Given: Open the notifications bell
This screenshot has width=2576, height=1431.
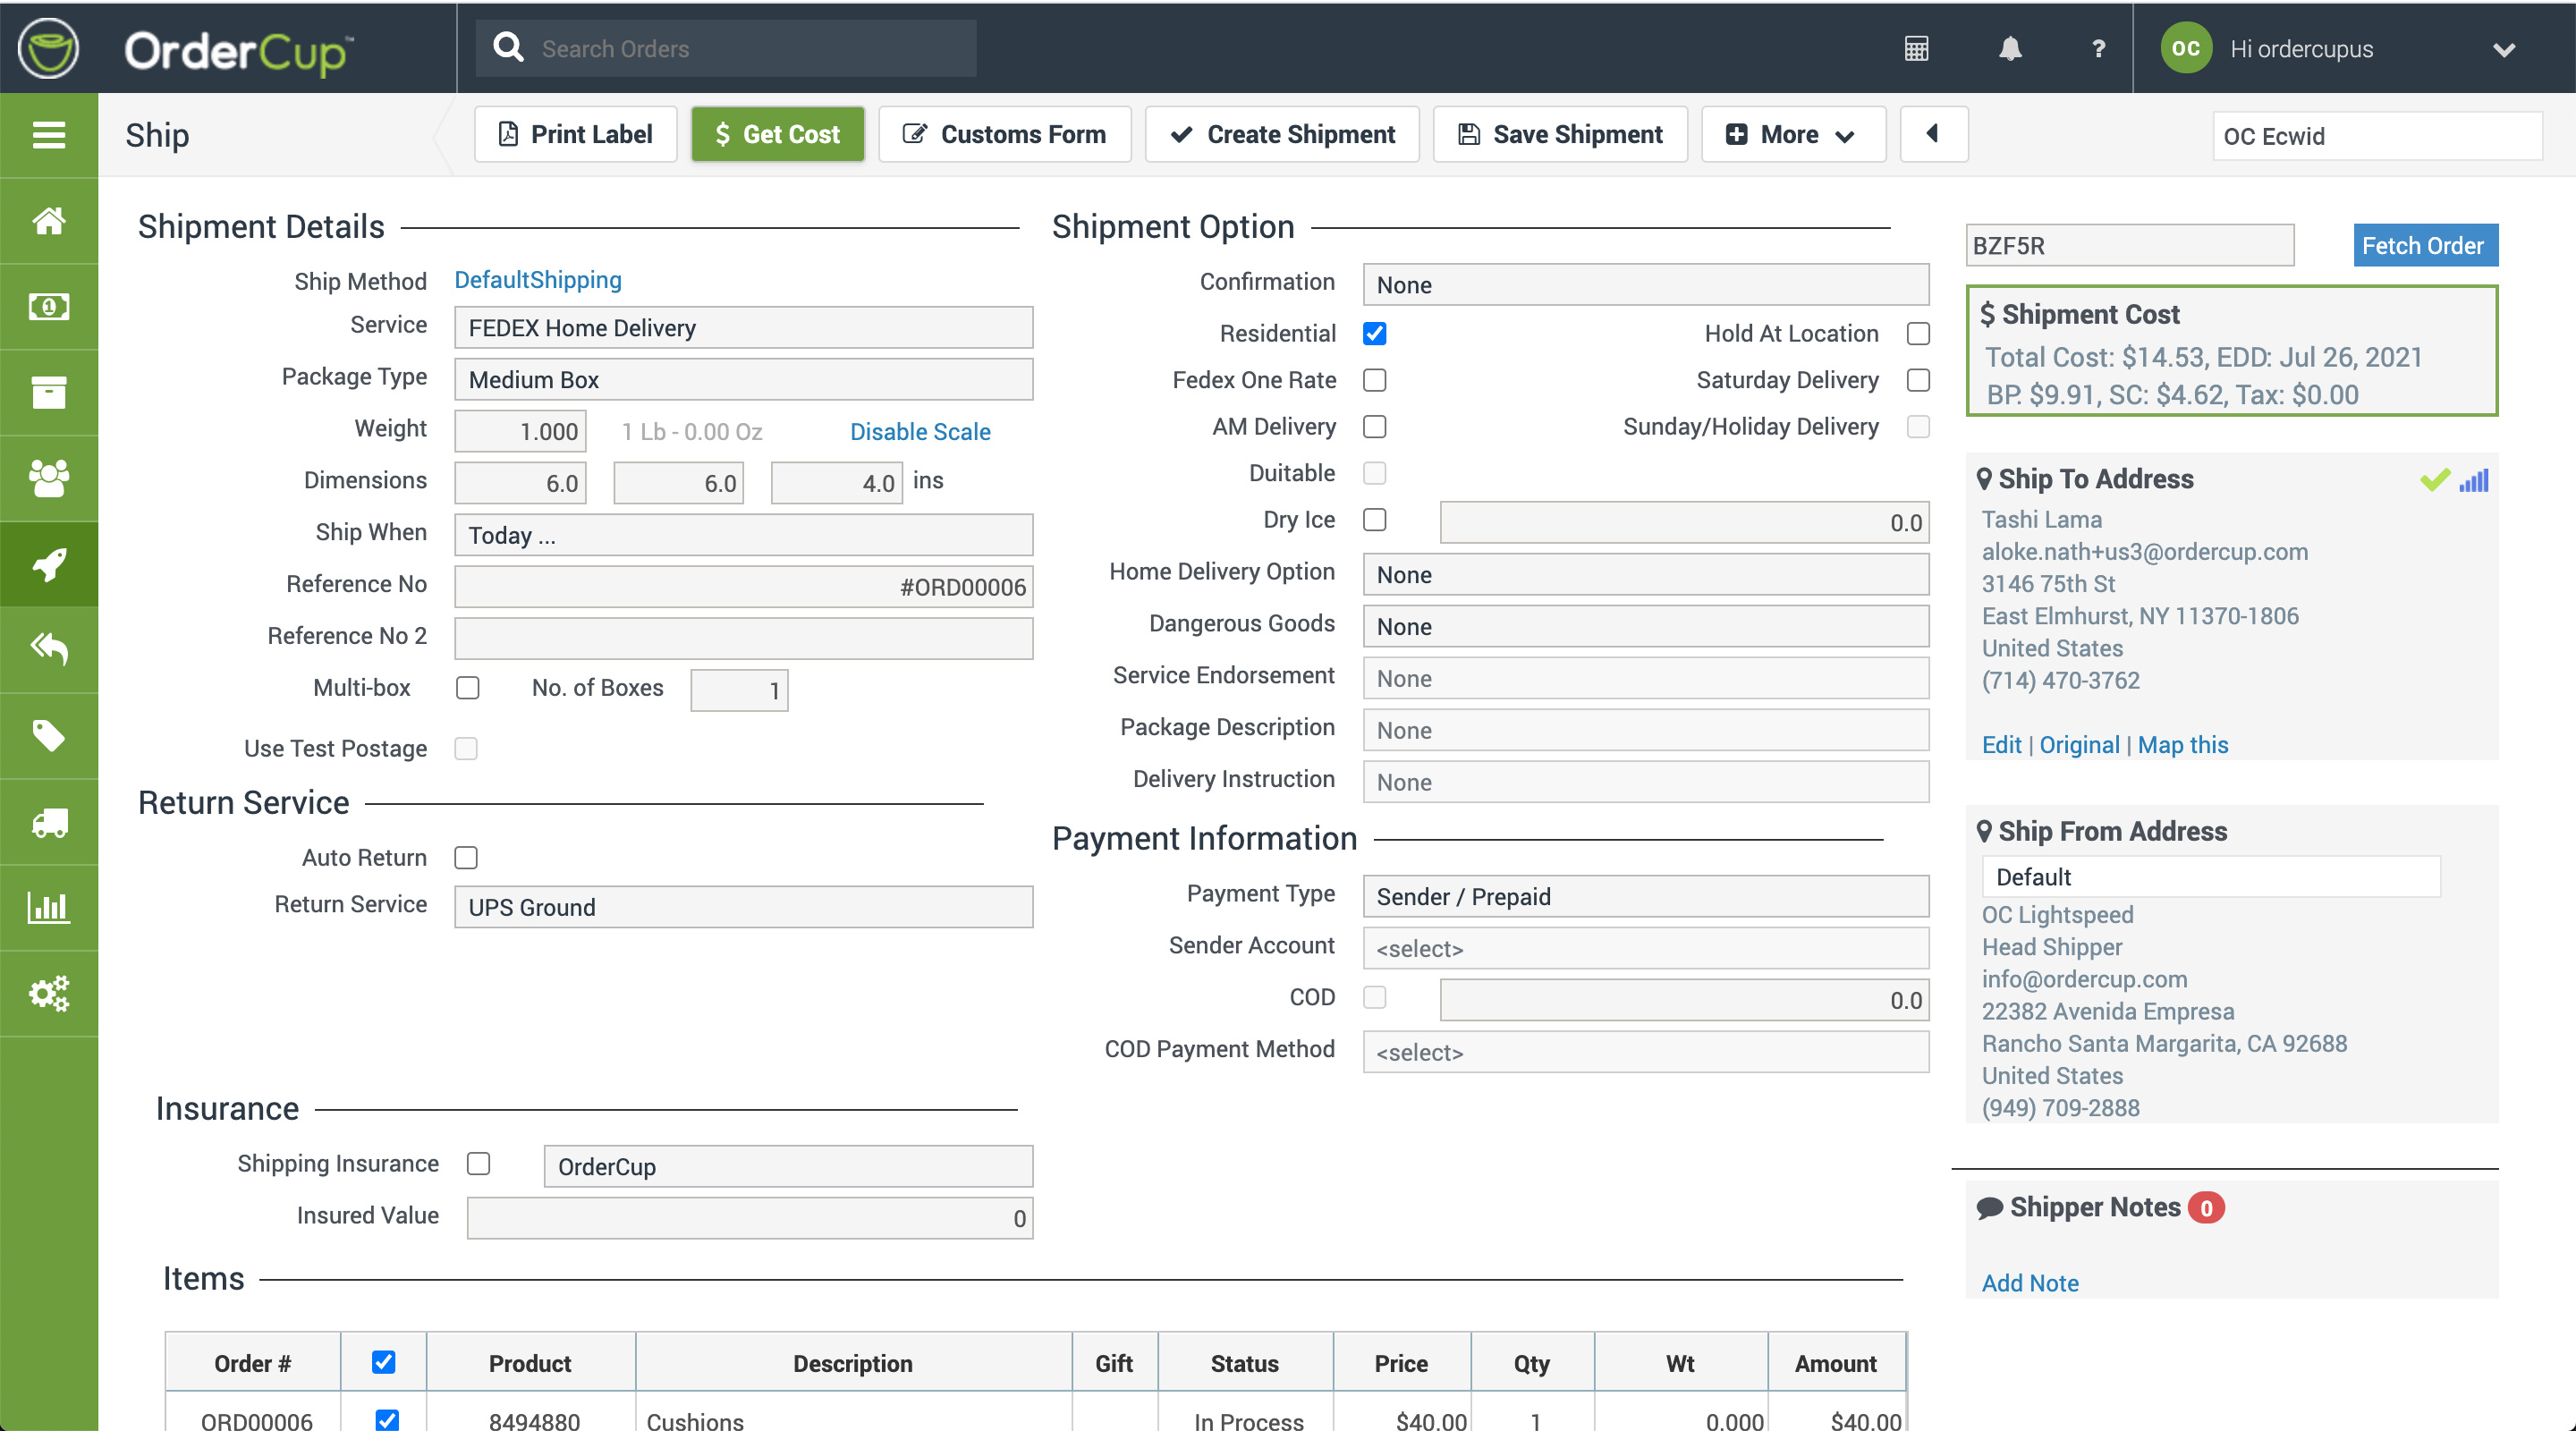Looking at the screenshot, I should point(2010,48).
